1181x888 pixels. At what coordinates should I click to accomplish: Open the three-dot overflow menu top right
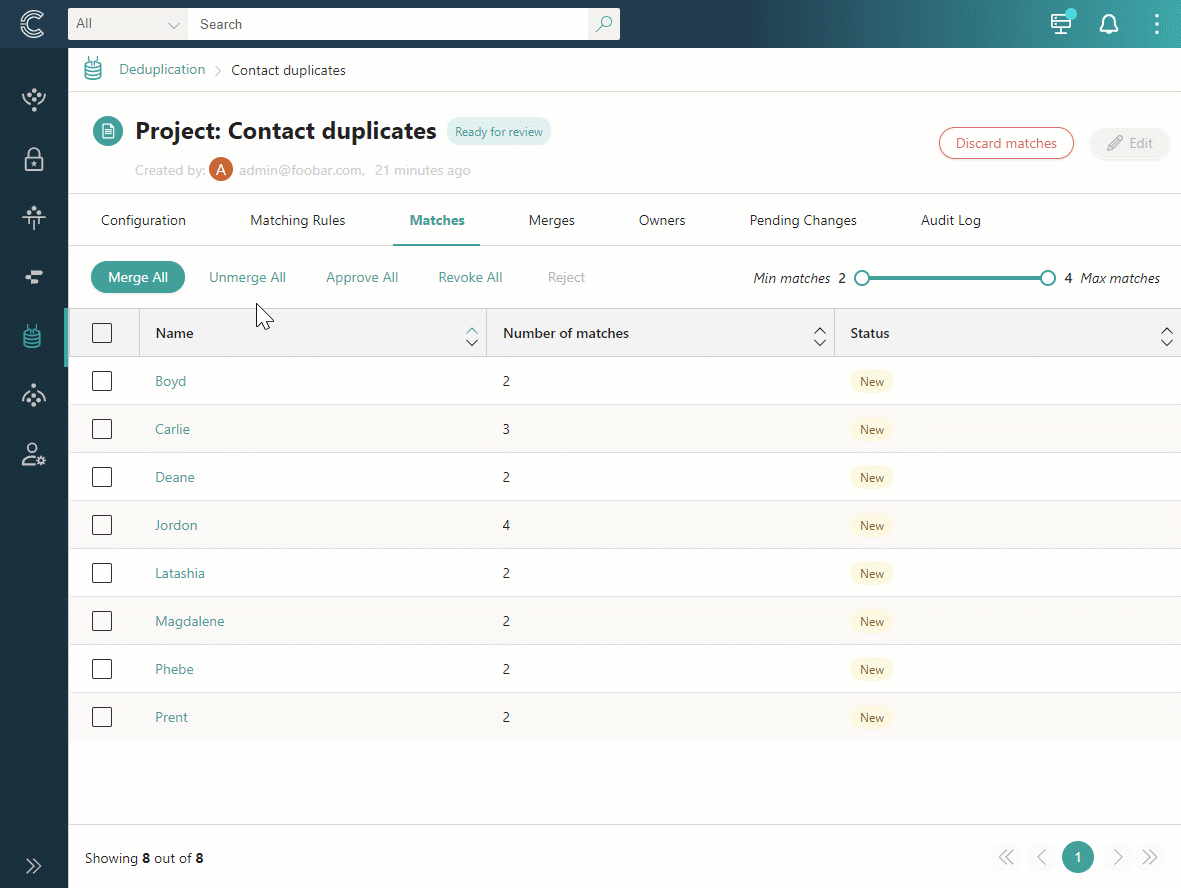1156,23
